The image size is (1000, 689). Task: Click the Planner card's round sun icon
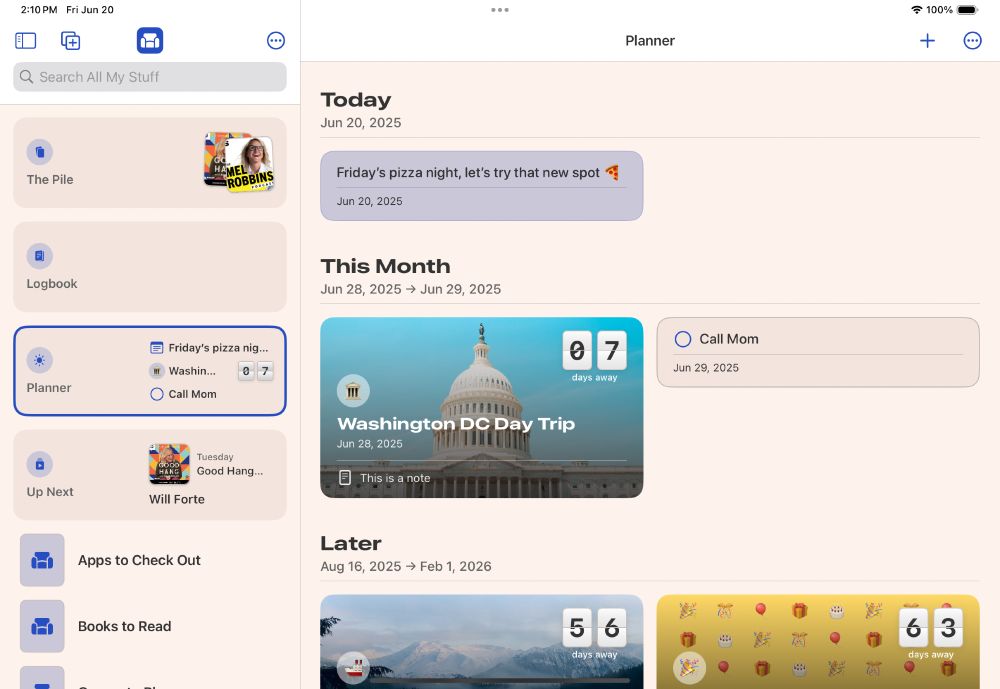pos(40,360)
